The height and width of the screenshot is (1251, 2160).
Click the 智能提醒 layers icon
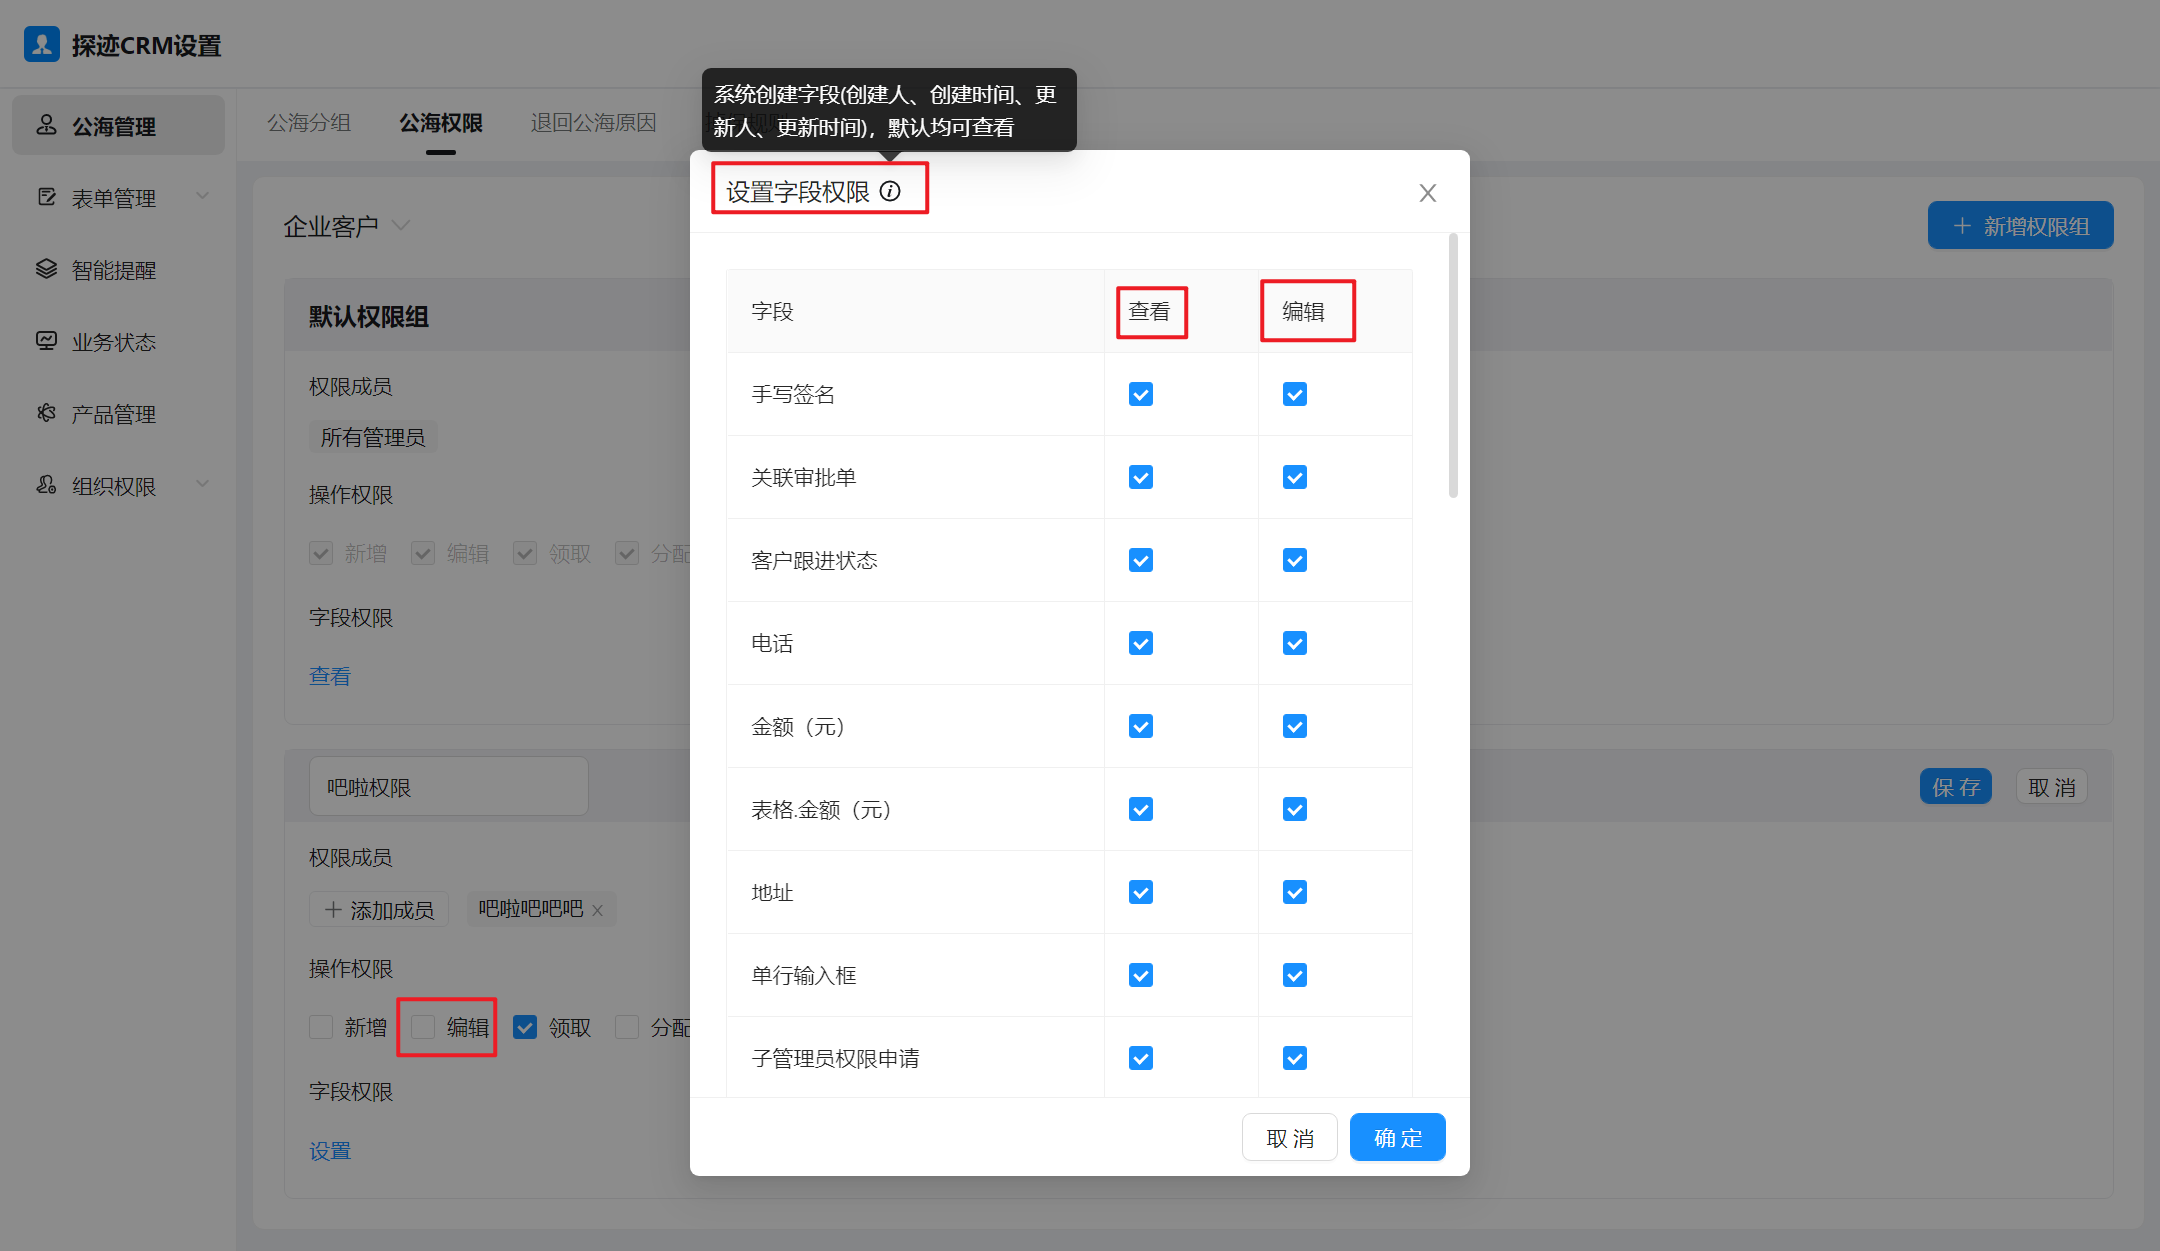pos(46,269)
